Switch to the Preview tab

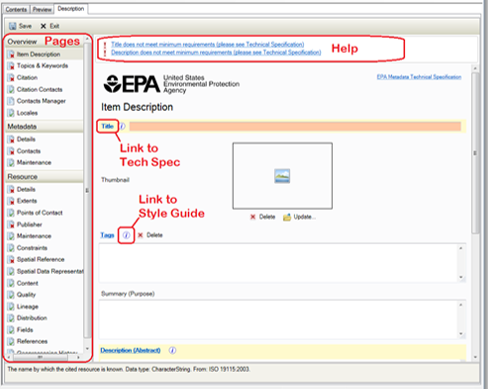42,9
